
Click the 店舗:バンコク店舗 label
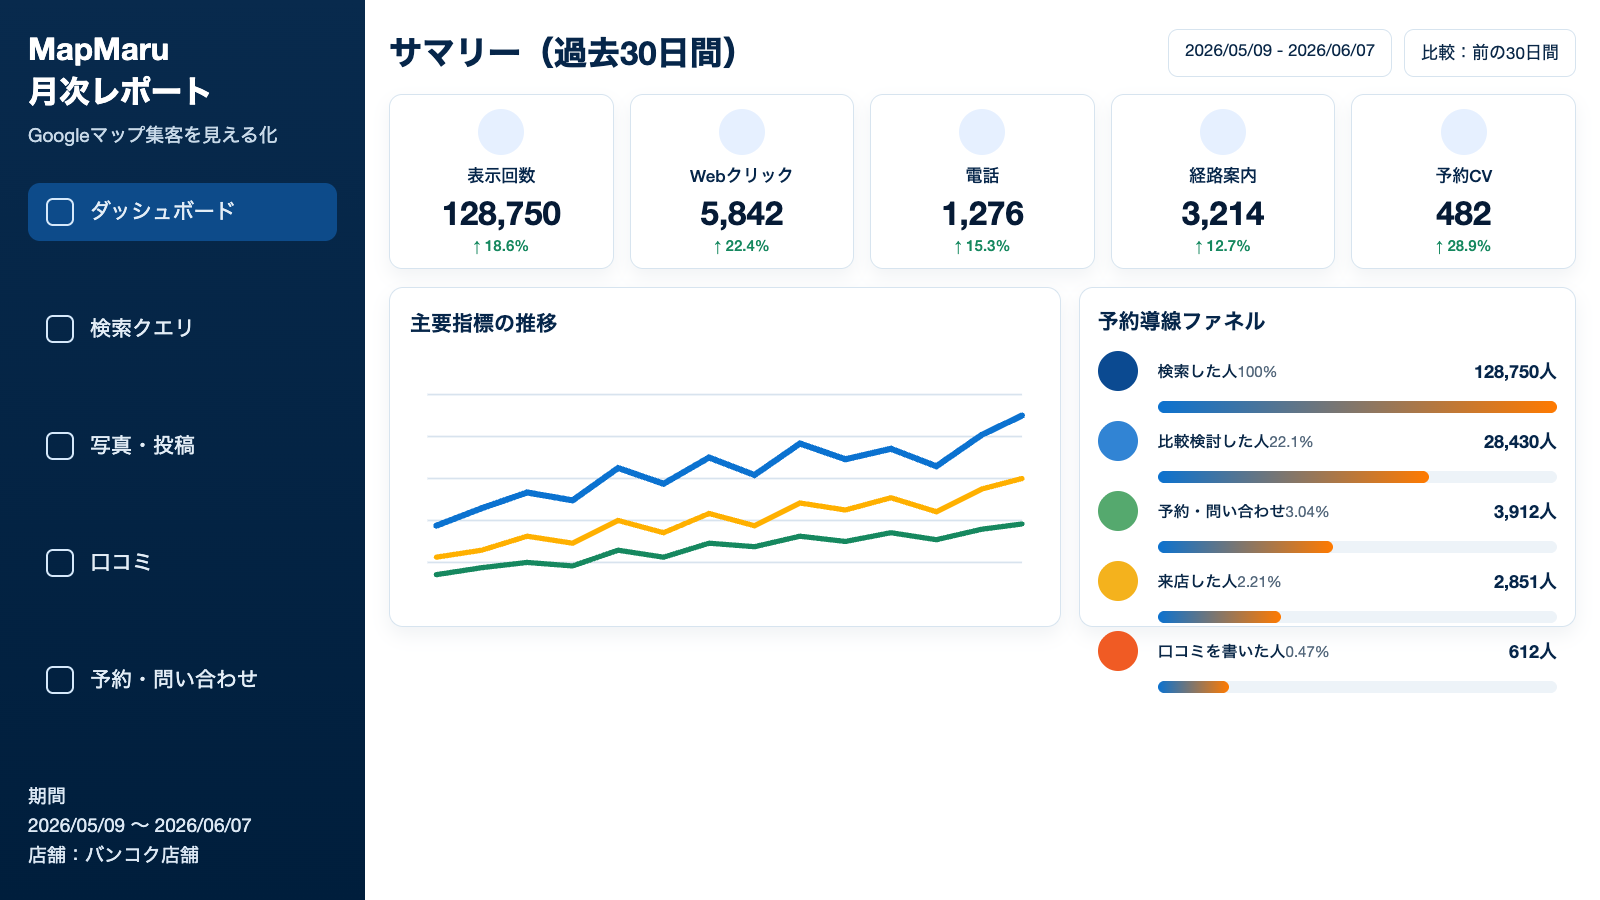click(113, 855)
